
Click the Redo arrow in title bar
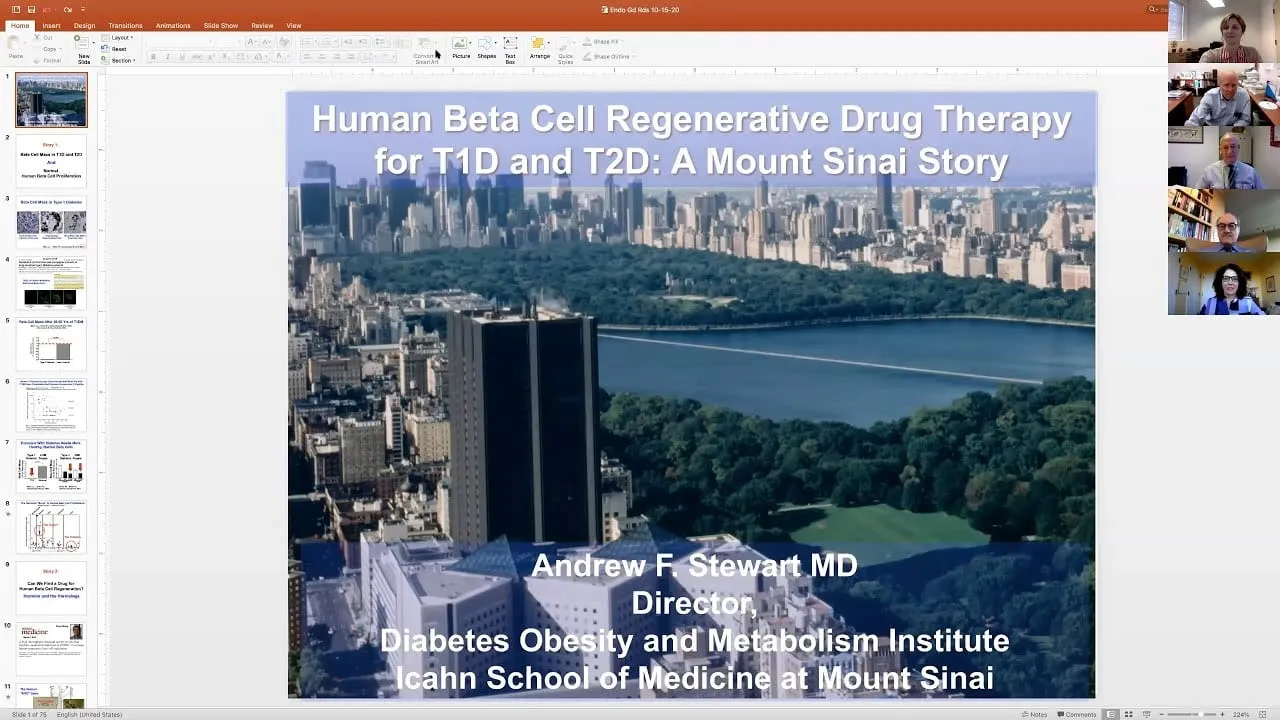68,9
